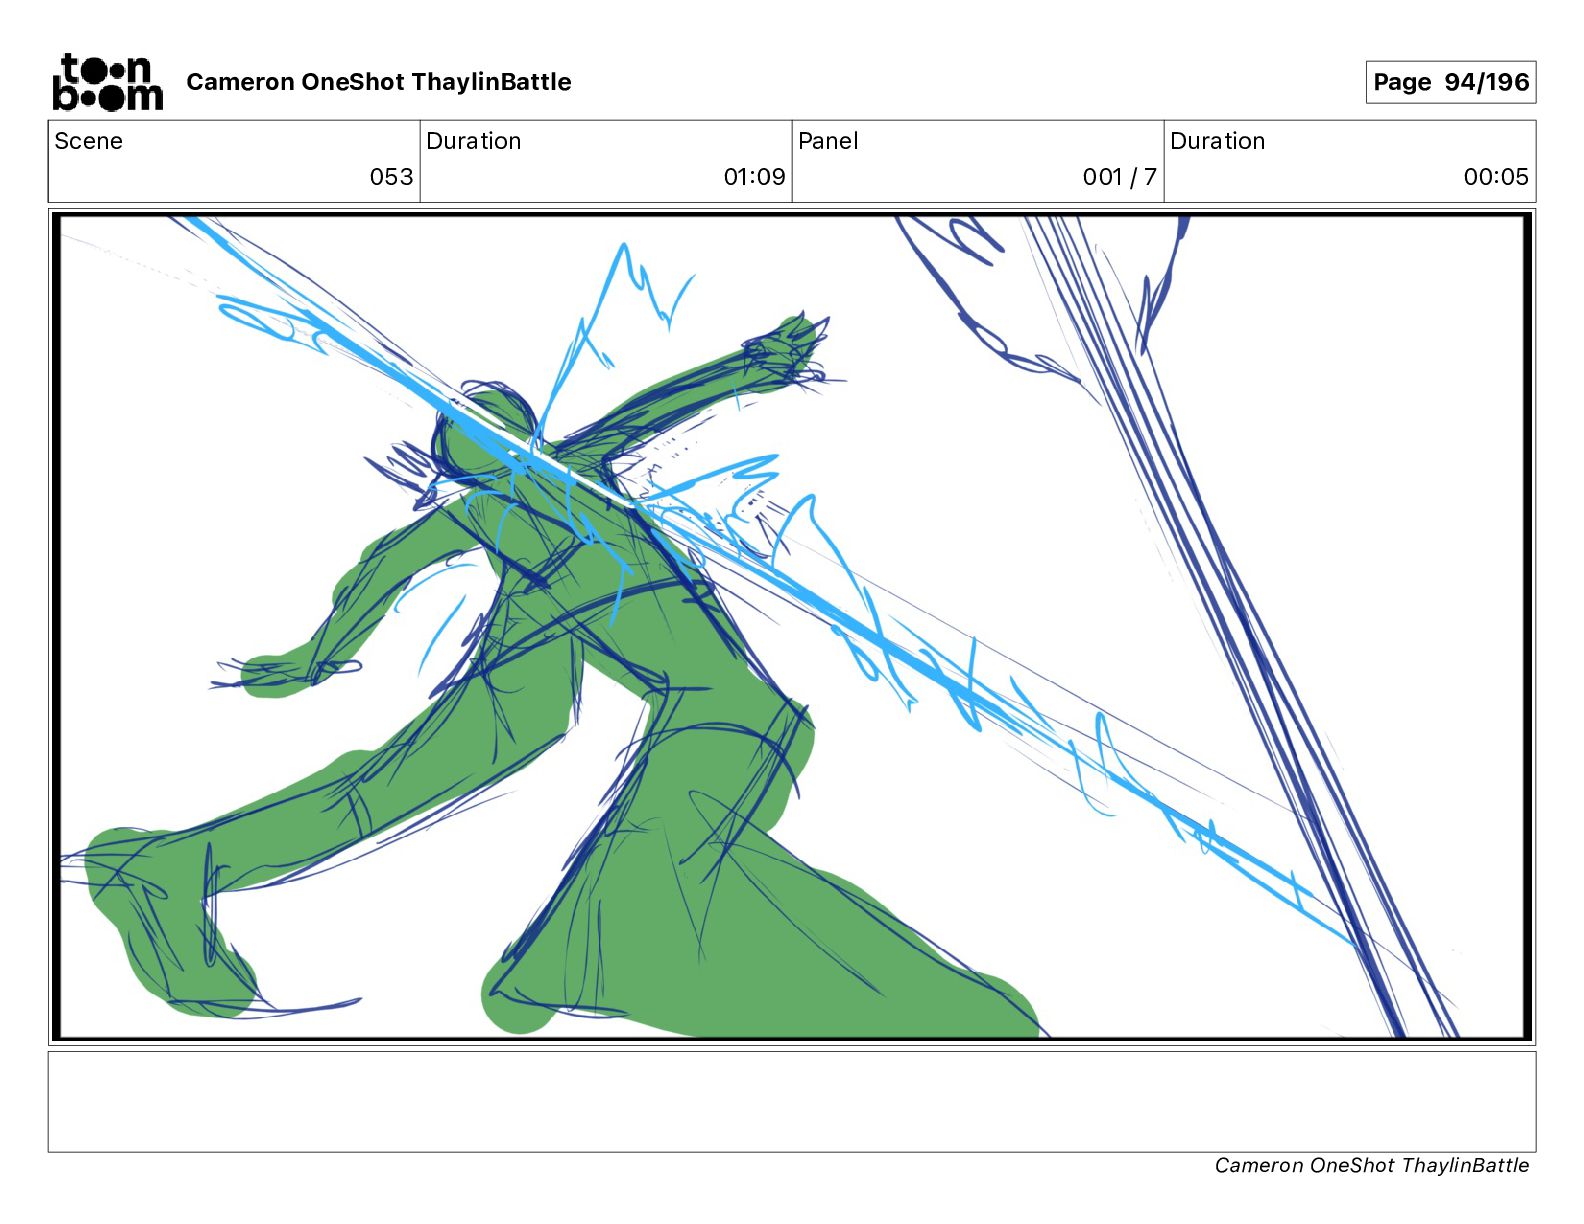Click the empty notes box below panel
The width and height of the screenshot is (1584, 1224).
click(x=792, y=1101)
